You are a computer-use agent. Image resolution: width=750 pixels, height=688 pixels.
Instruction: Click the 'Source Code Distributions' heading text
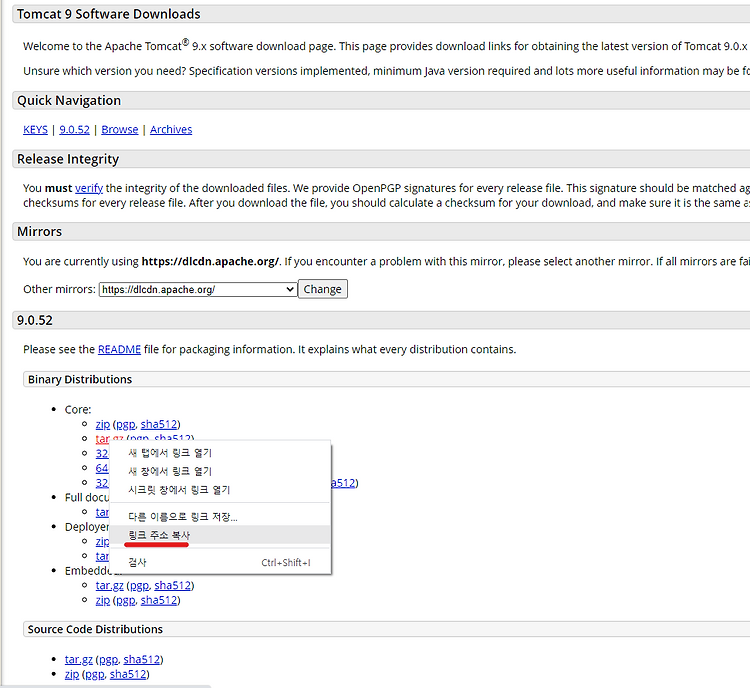click(95, 629)
